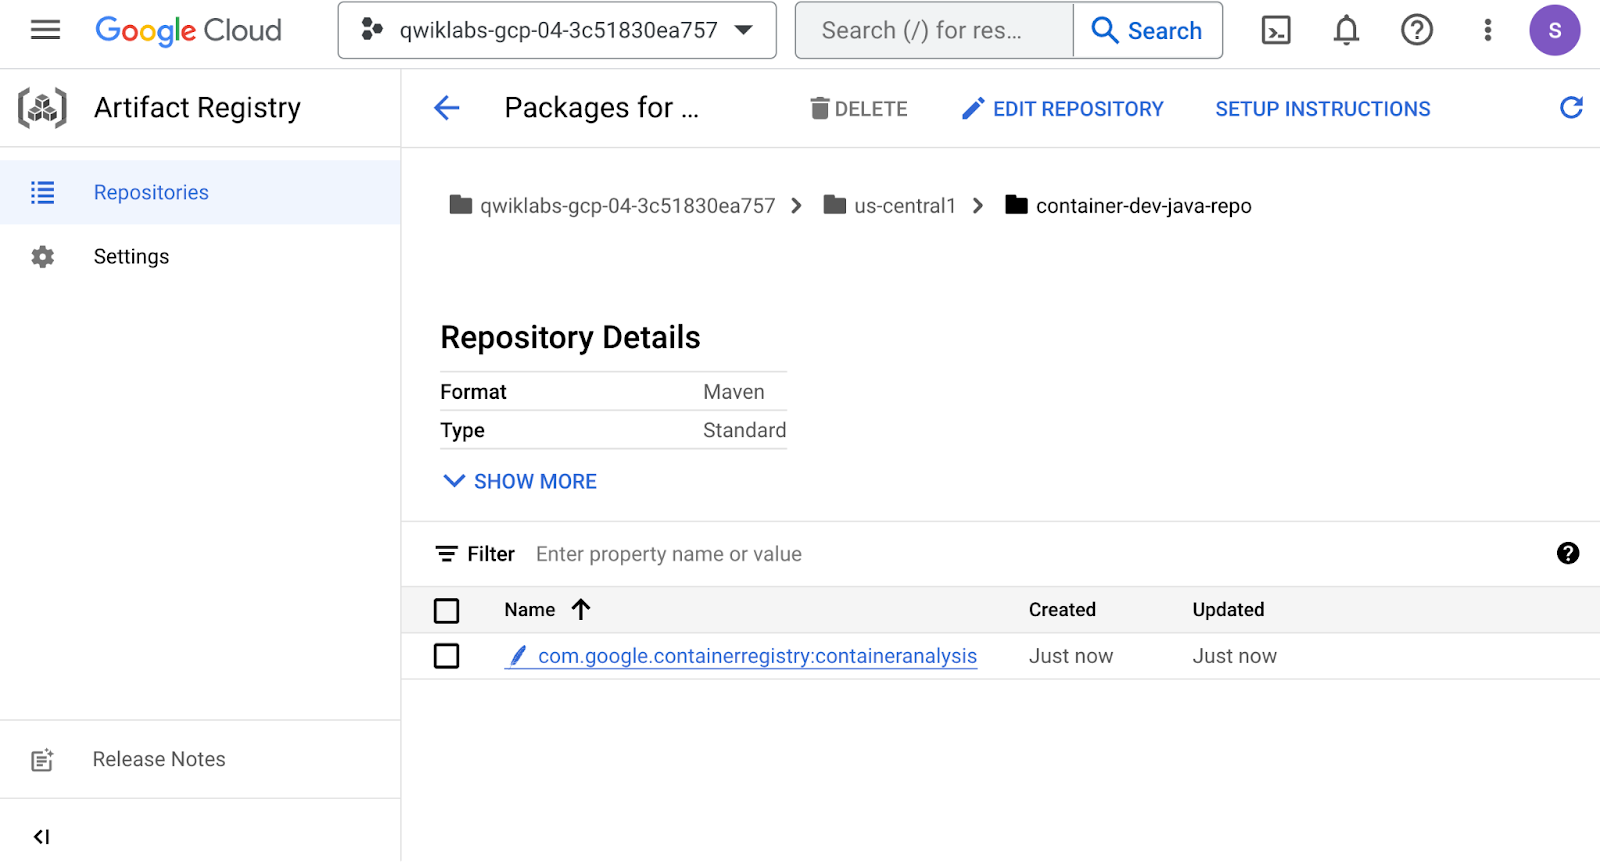Click the refresh icon for packages
The width and height of the screenshot is (1600, 862).
(1571, 108)
